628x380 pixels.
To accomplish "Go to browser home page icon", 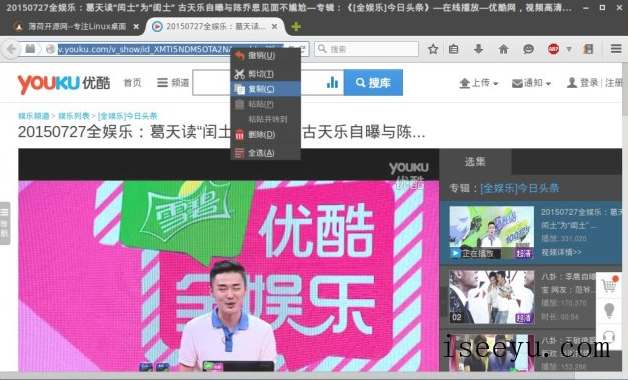I will (503, 49).
